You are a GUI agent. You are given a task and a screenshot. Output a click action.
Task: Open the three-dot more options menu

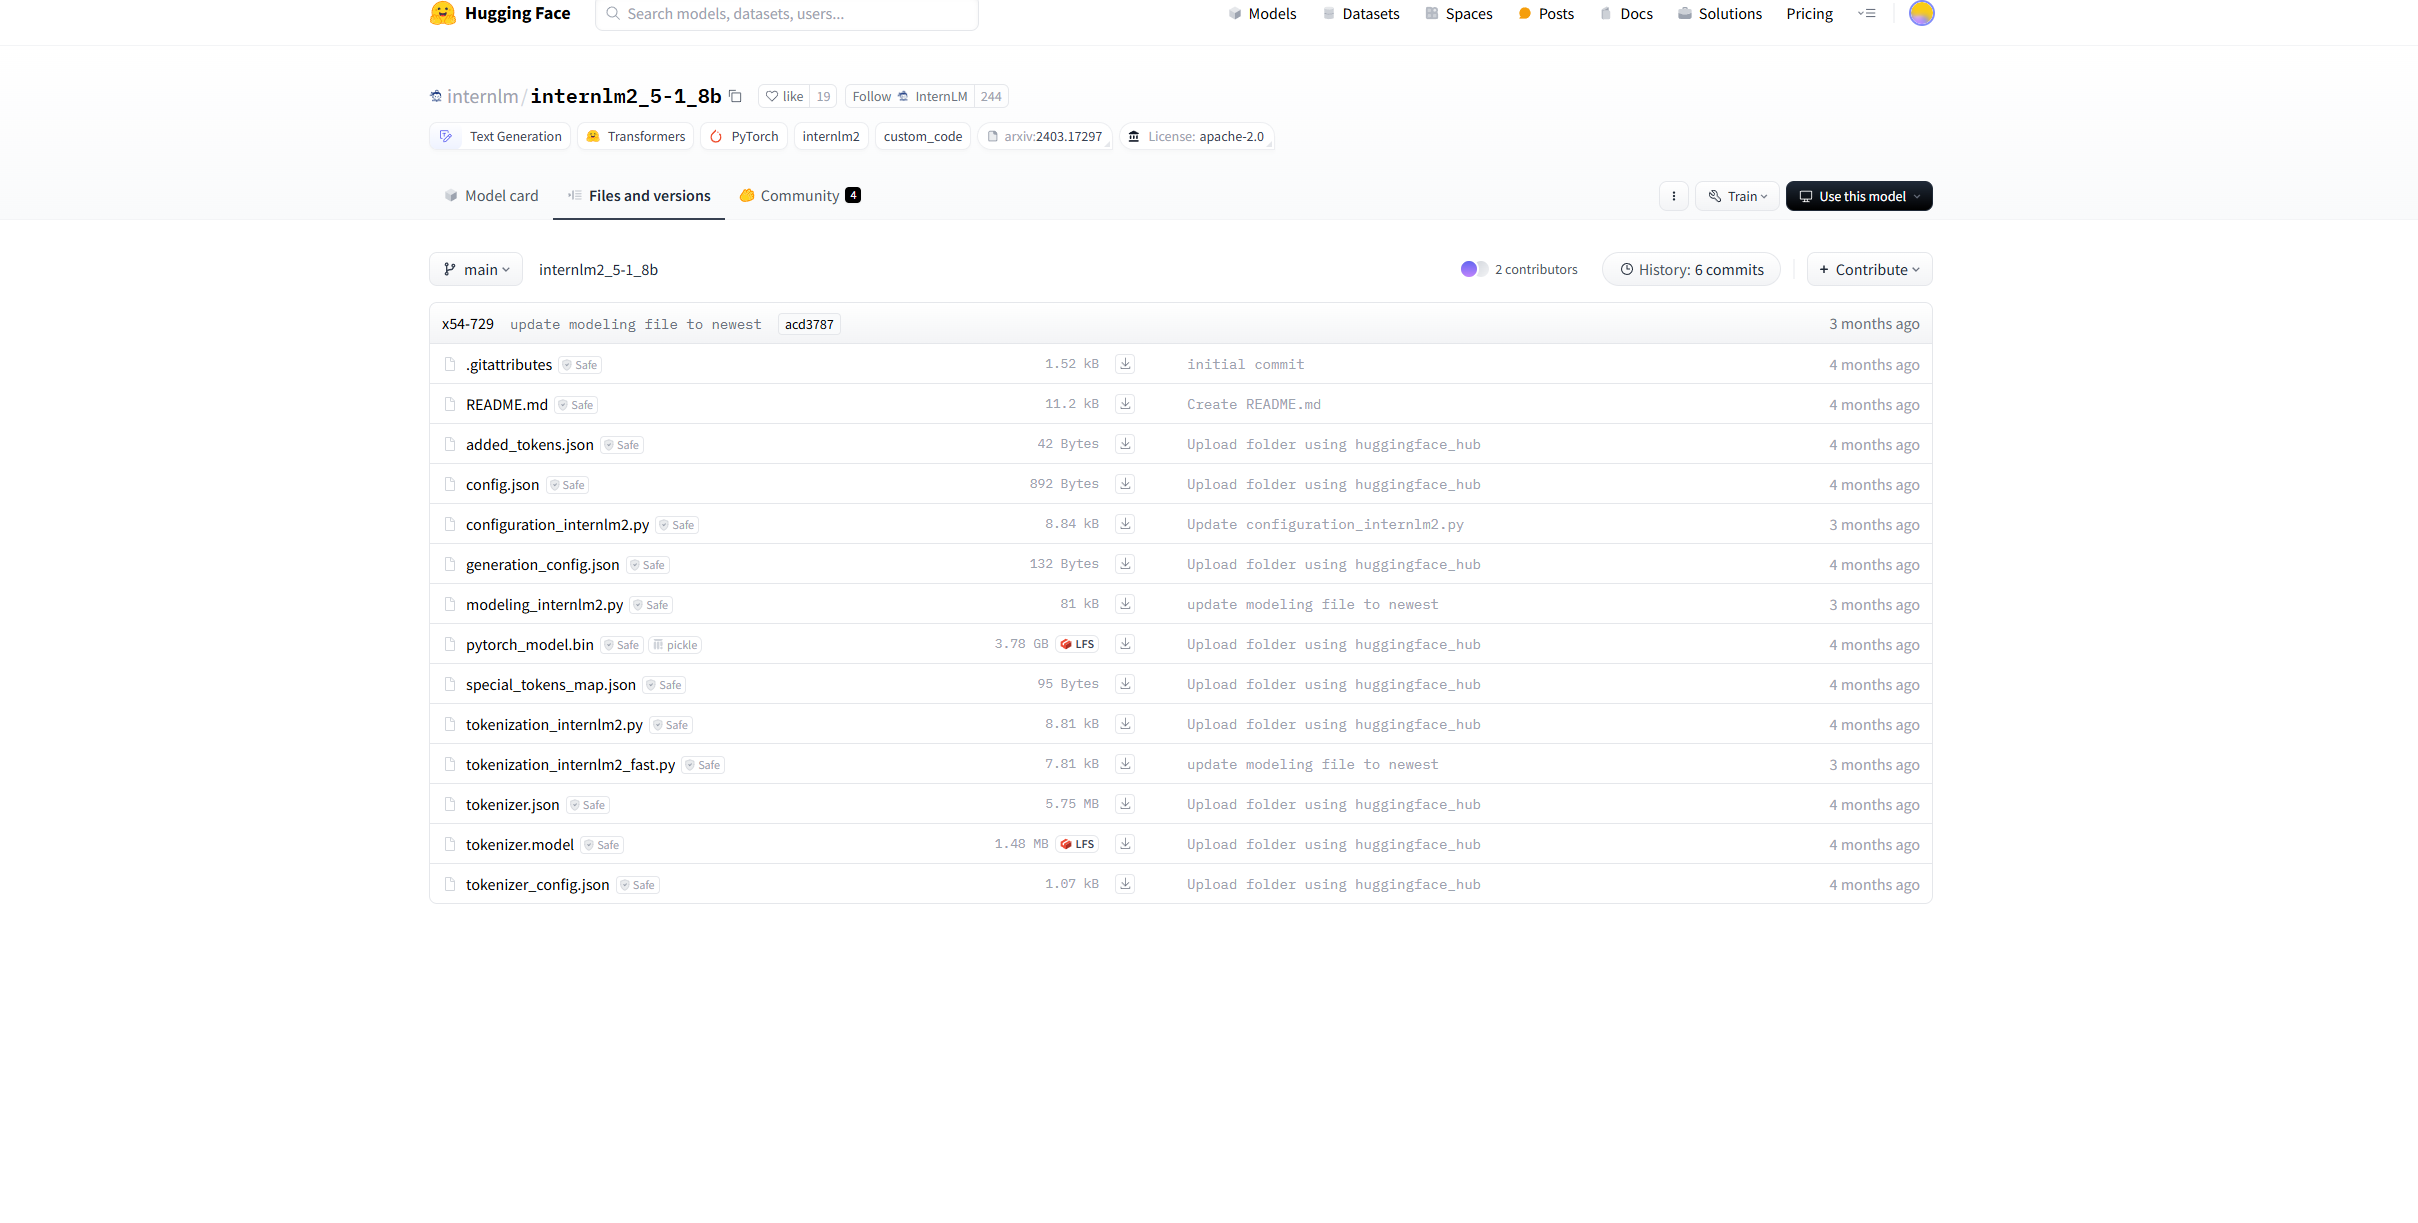point(1673,196)
